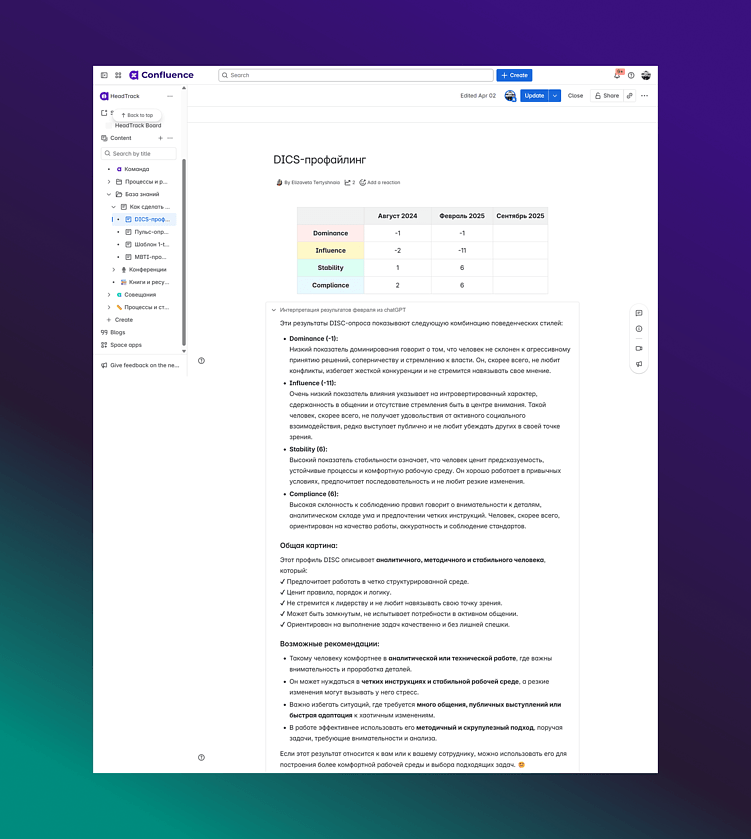Viewport: 751px width, 839px height.
Task: Click the Share button
Action: click(607, 96)
